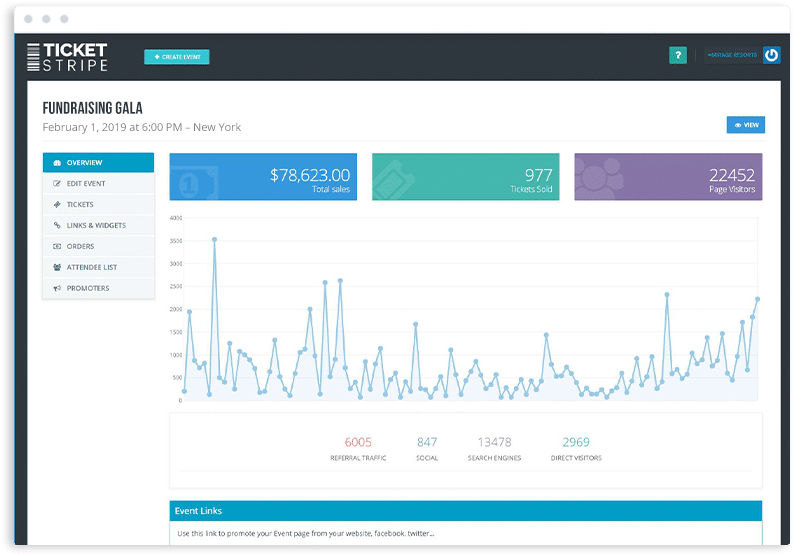Click the Referral Traffic count 6005

pos(357,442)
